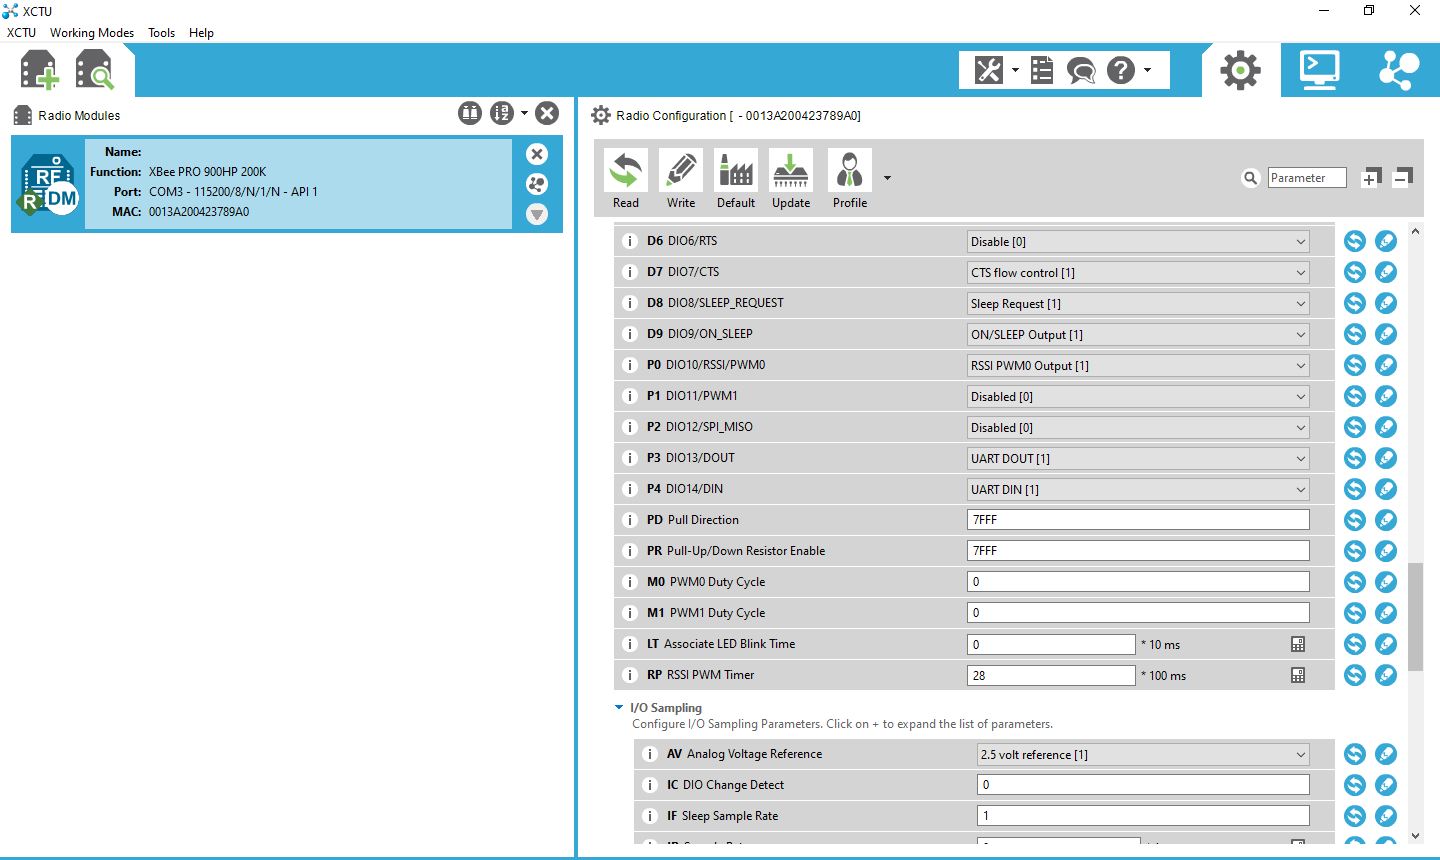Switch to Network working mode
The image size is (1440, 860).
click(1398, 70)
